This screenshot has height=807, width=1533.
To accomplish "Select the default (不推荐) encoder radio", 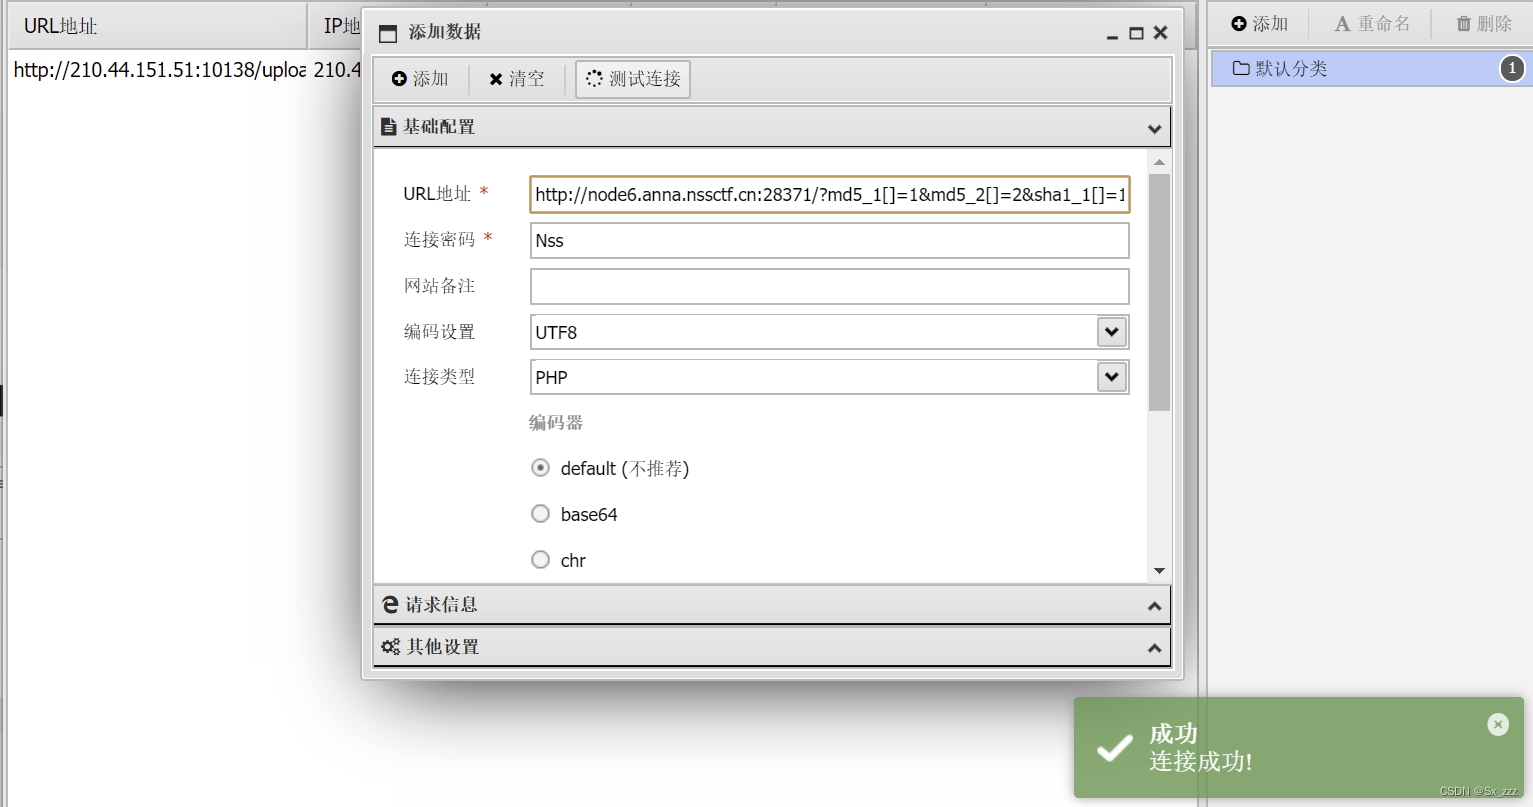I will (541, 468).
